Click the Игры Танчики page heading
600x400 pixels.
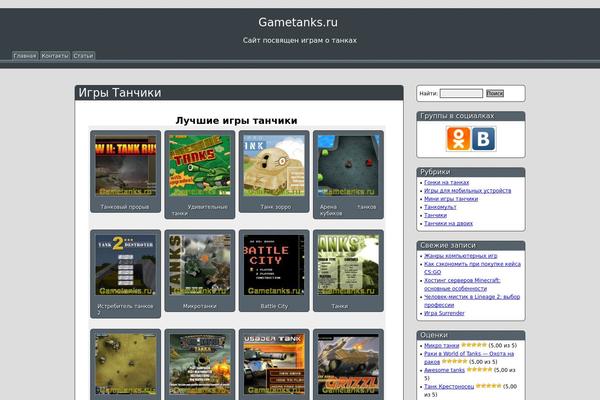click(x=120, y=93)
